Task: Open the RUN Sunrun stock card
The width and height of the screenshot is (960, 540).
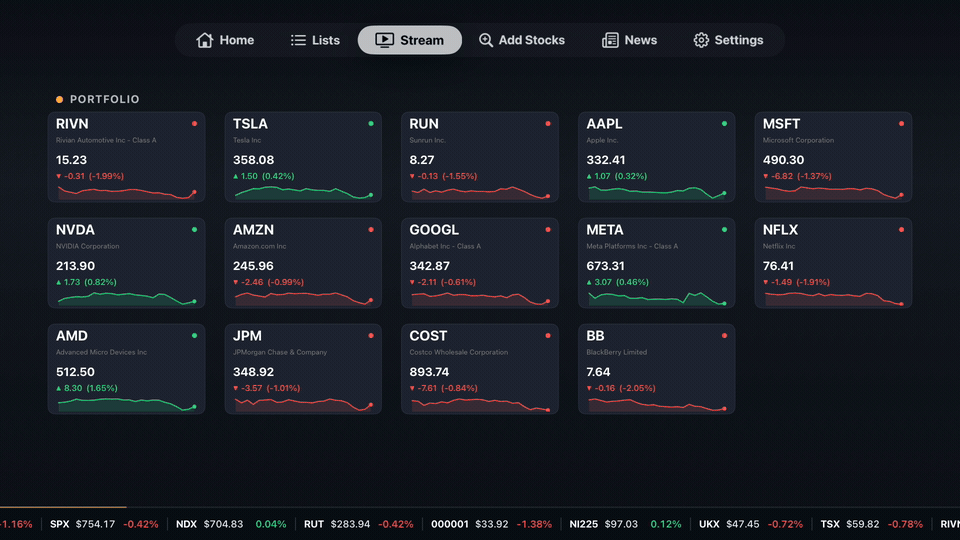Action: pos(480,157)
